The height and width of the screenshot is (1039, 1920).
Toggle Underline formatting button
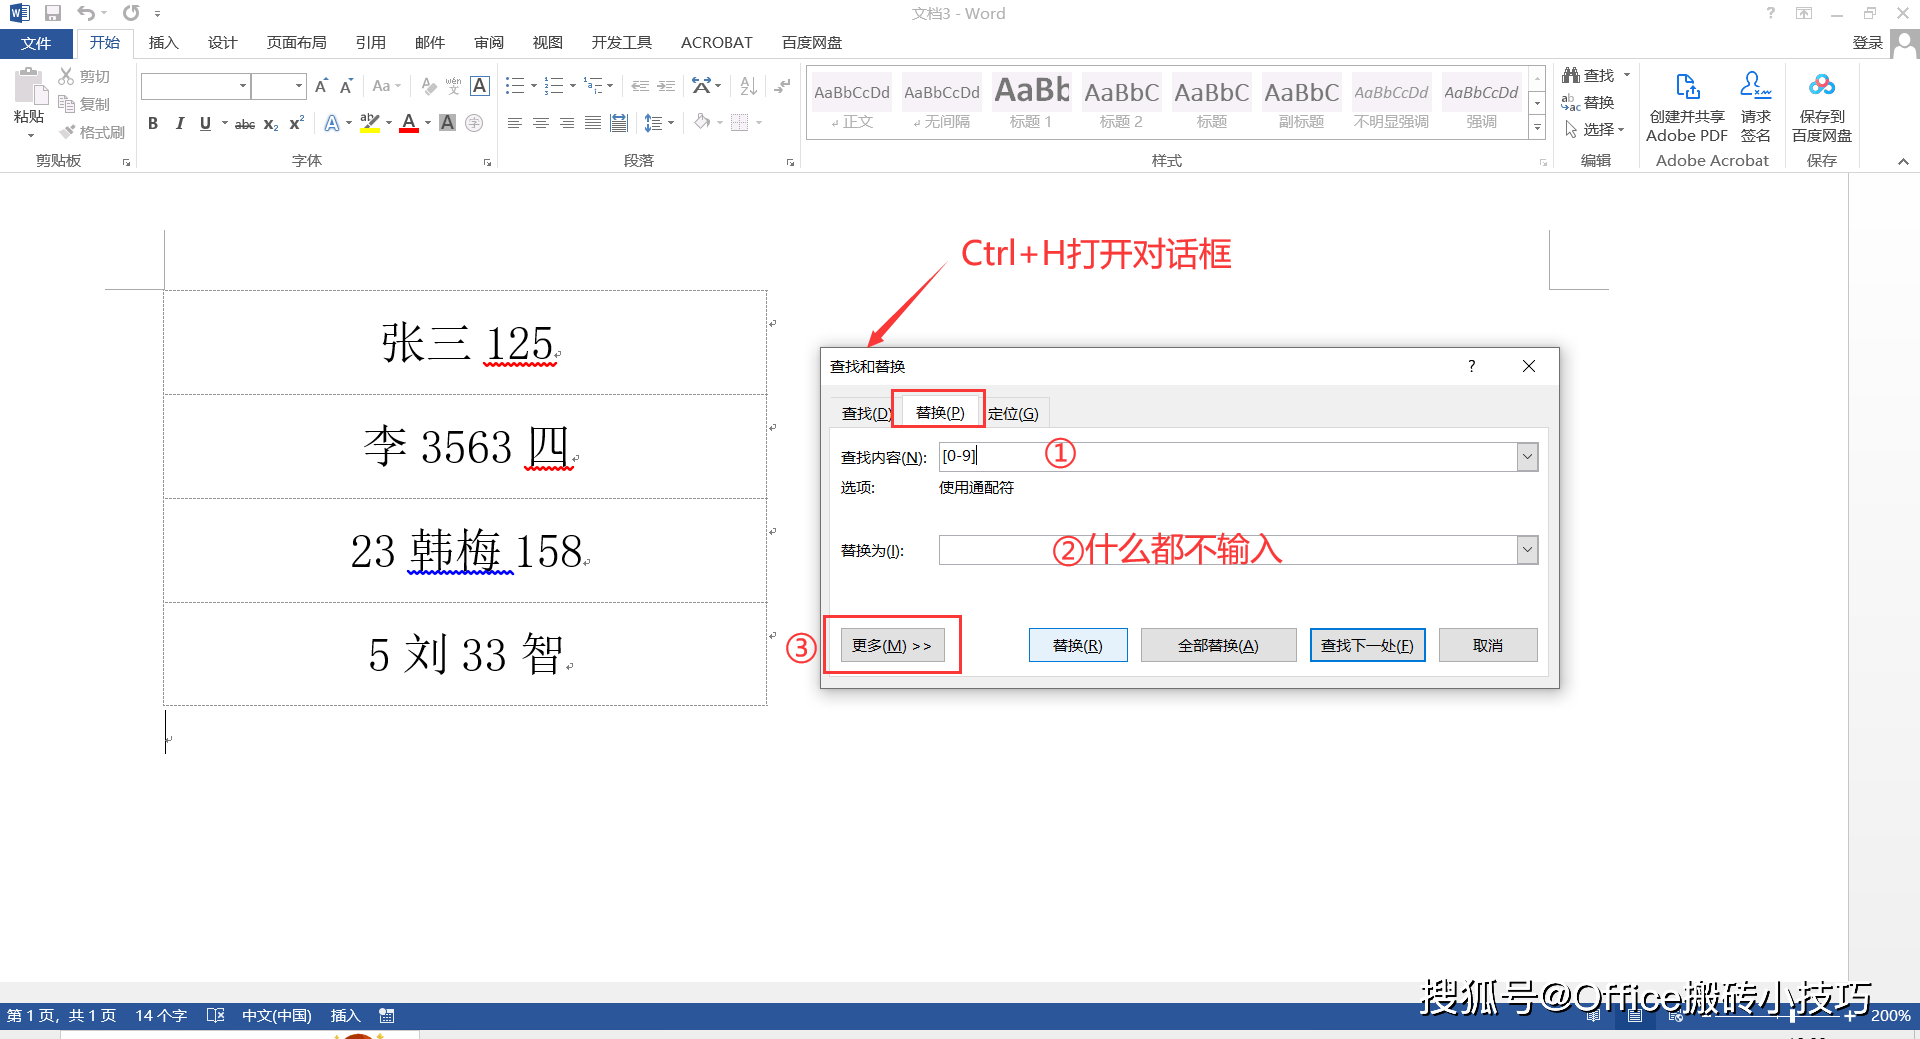point(205,123)
